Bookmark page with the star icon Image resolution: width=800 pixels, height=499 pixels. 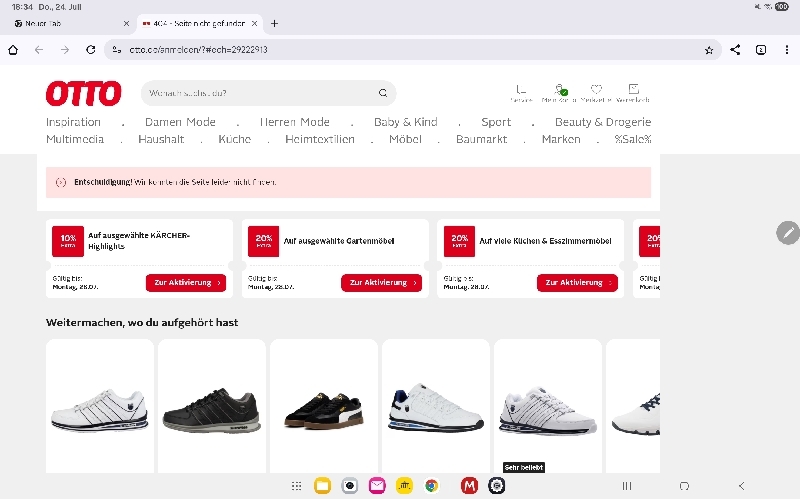(709, 49)
